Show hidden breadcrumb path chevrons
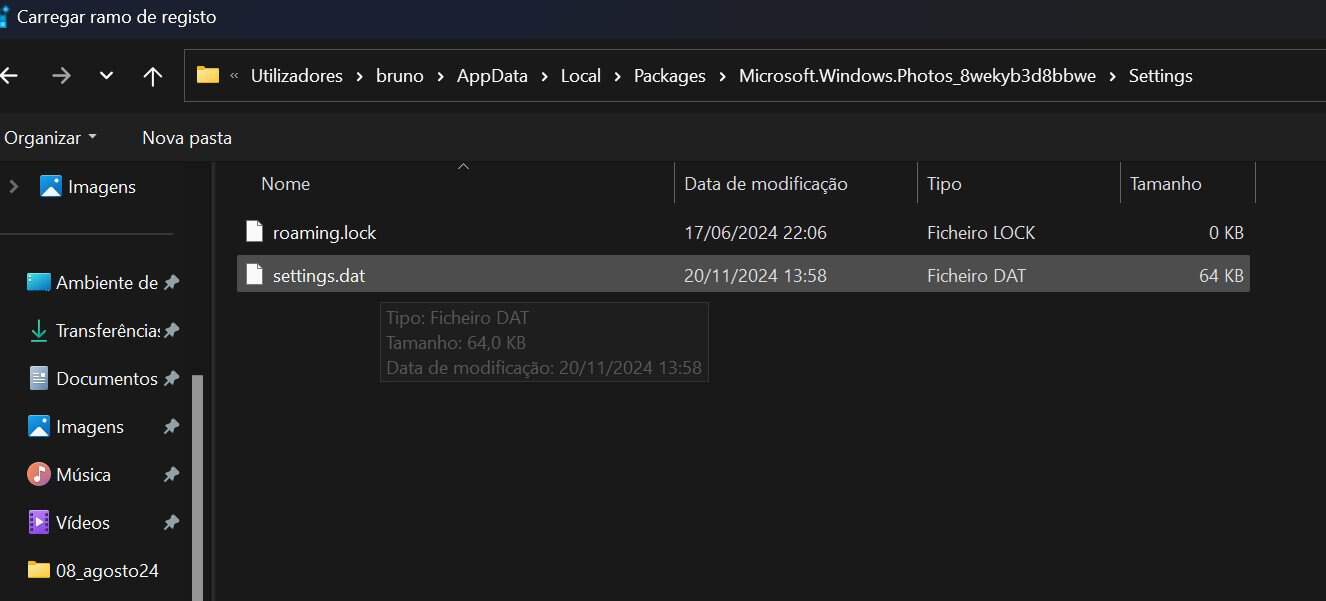This screenshot has height=601, width=1326. 234,76
